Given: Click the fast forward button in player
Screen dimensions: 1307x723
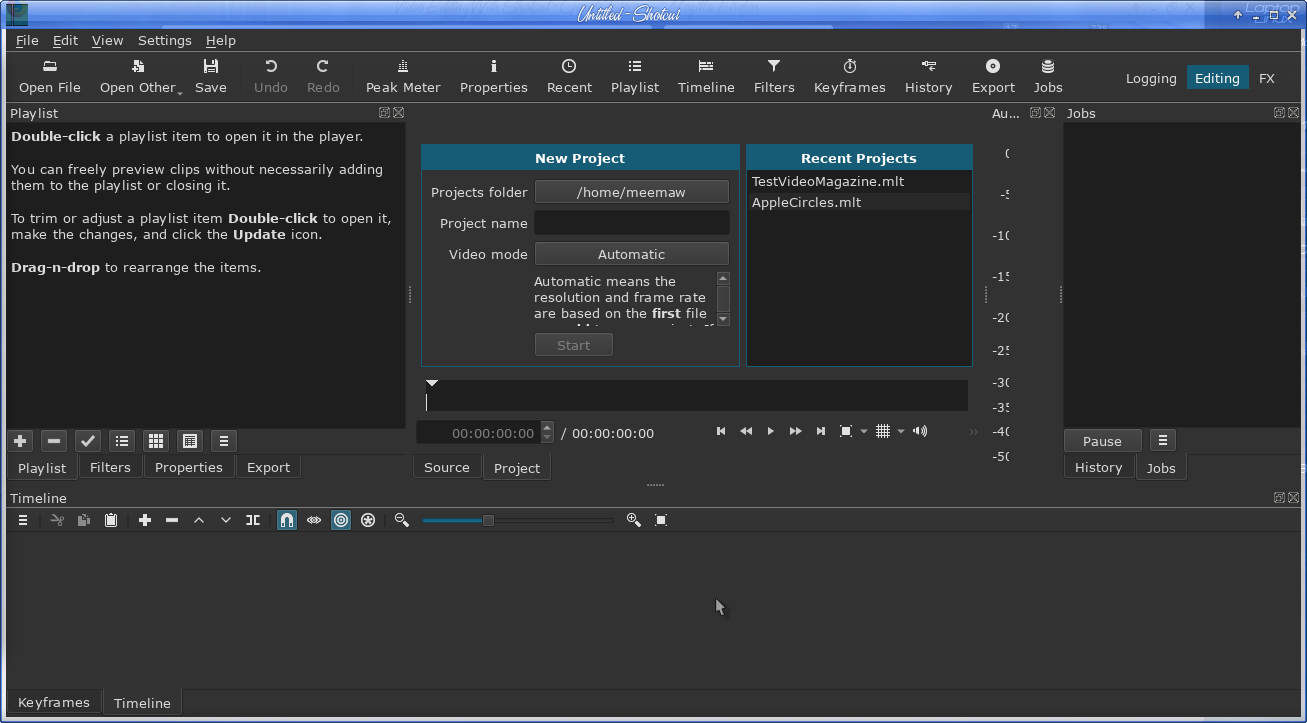Looking at the screenshot, I should coord(796,431).
